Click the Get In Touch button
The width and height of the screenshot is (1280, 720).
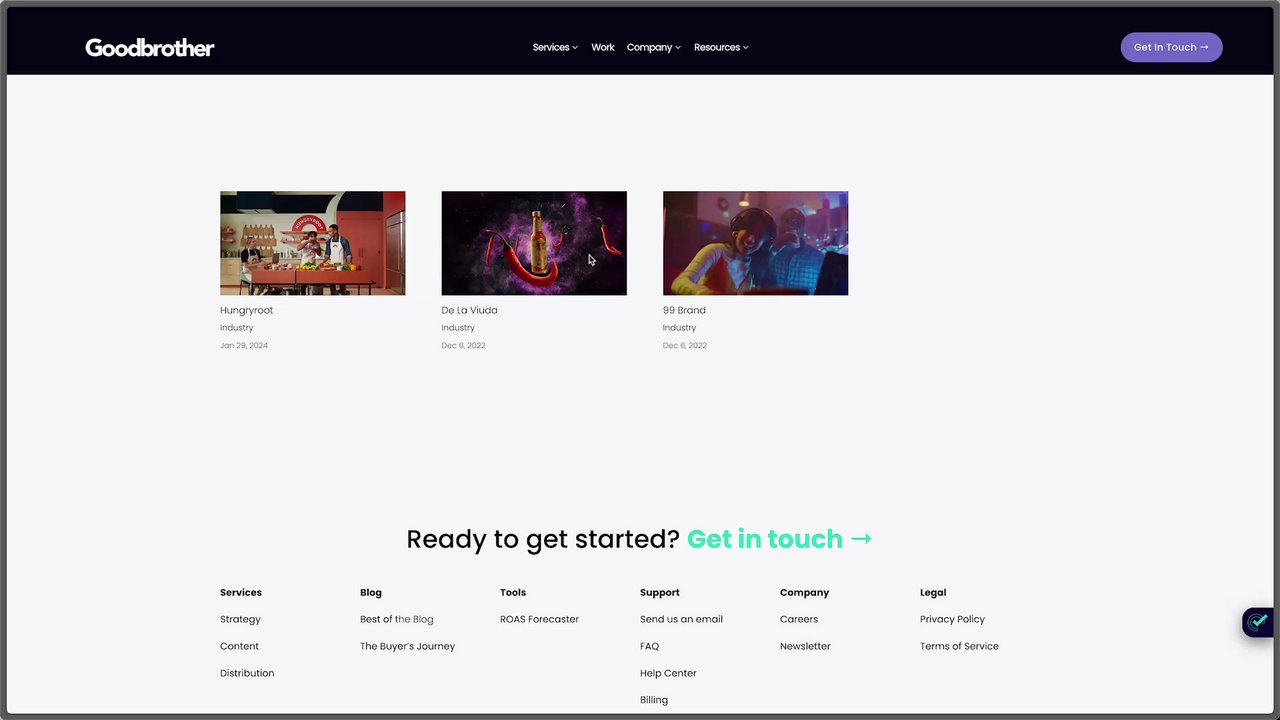pos(1171,47)
